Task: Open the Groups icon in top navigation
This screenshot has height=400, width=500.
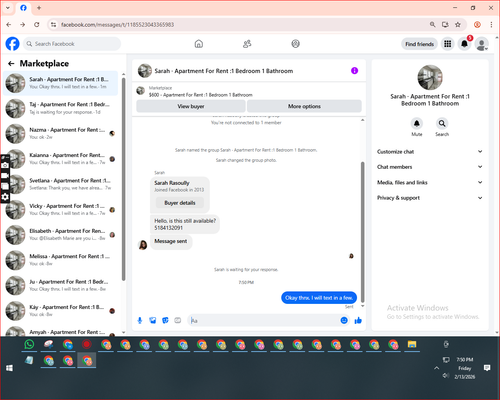Action: pos(295,44)
